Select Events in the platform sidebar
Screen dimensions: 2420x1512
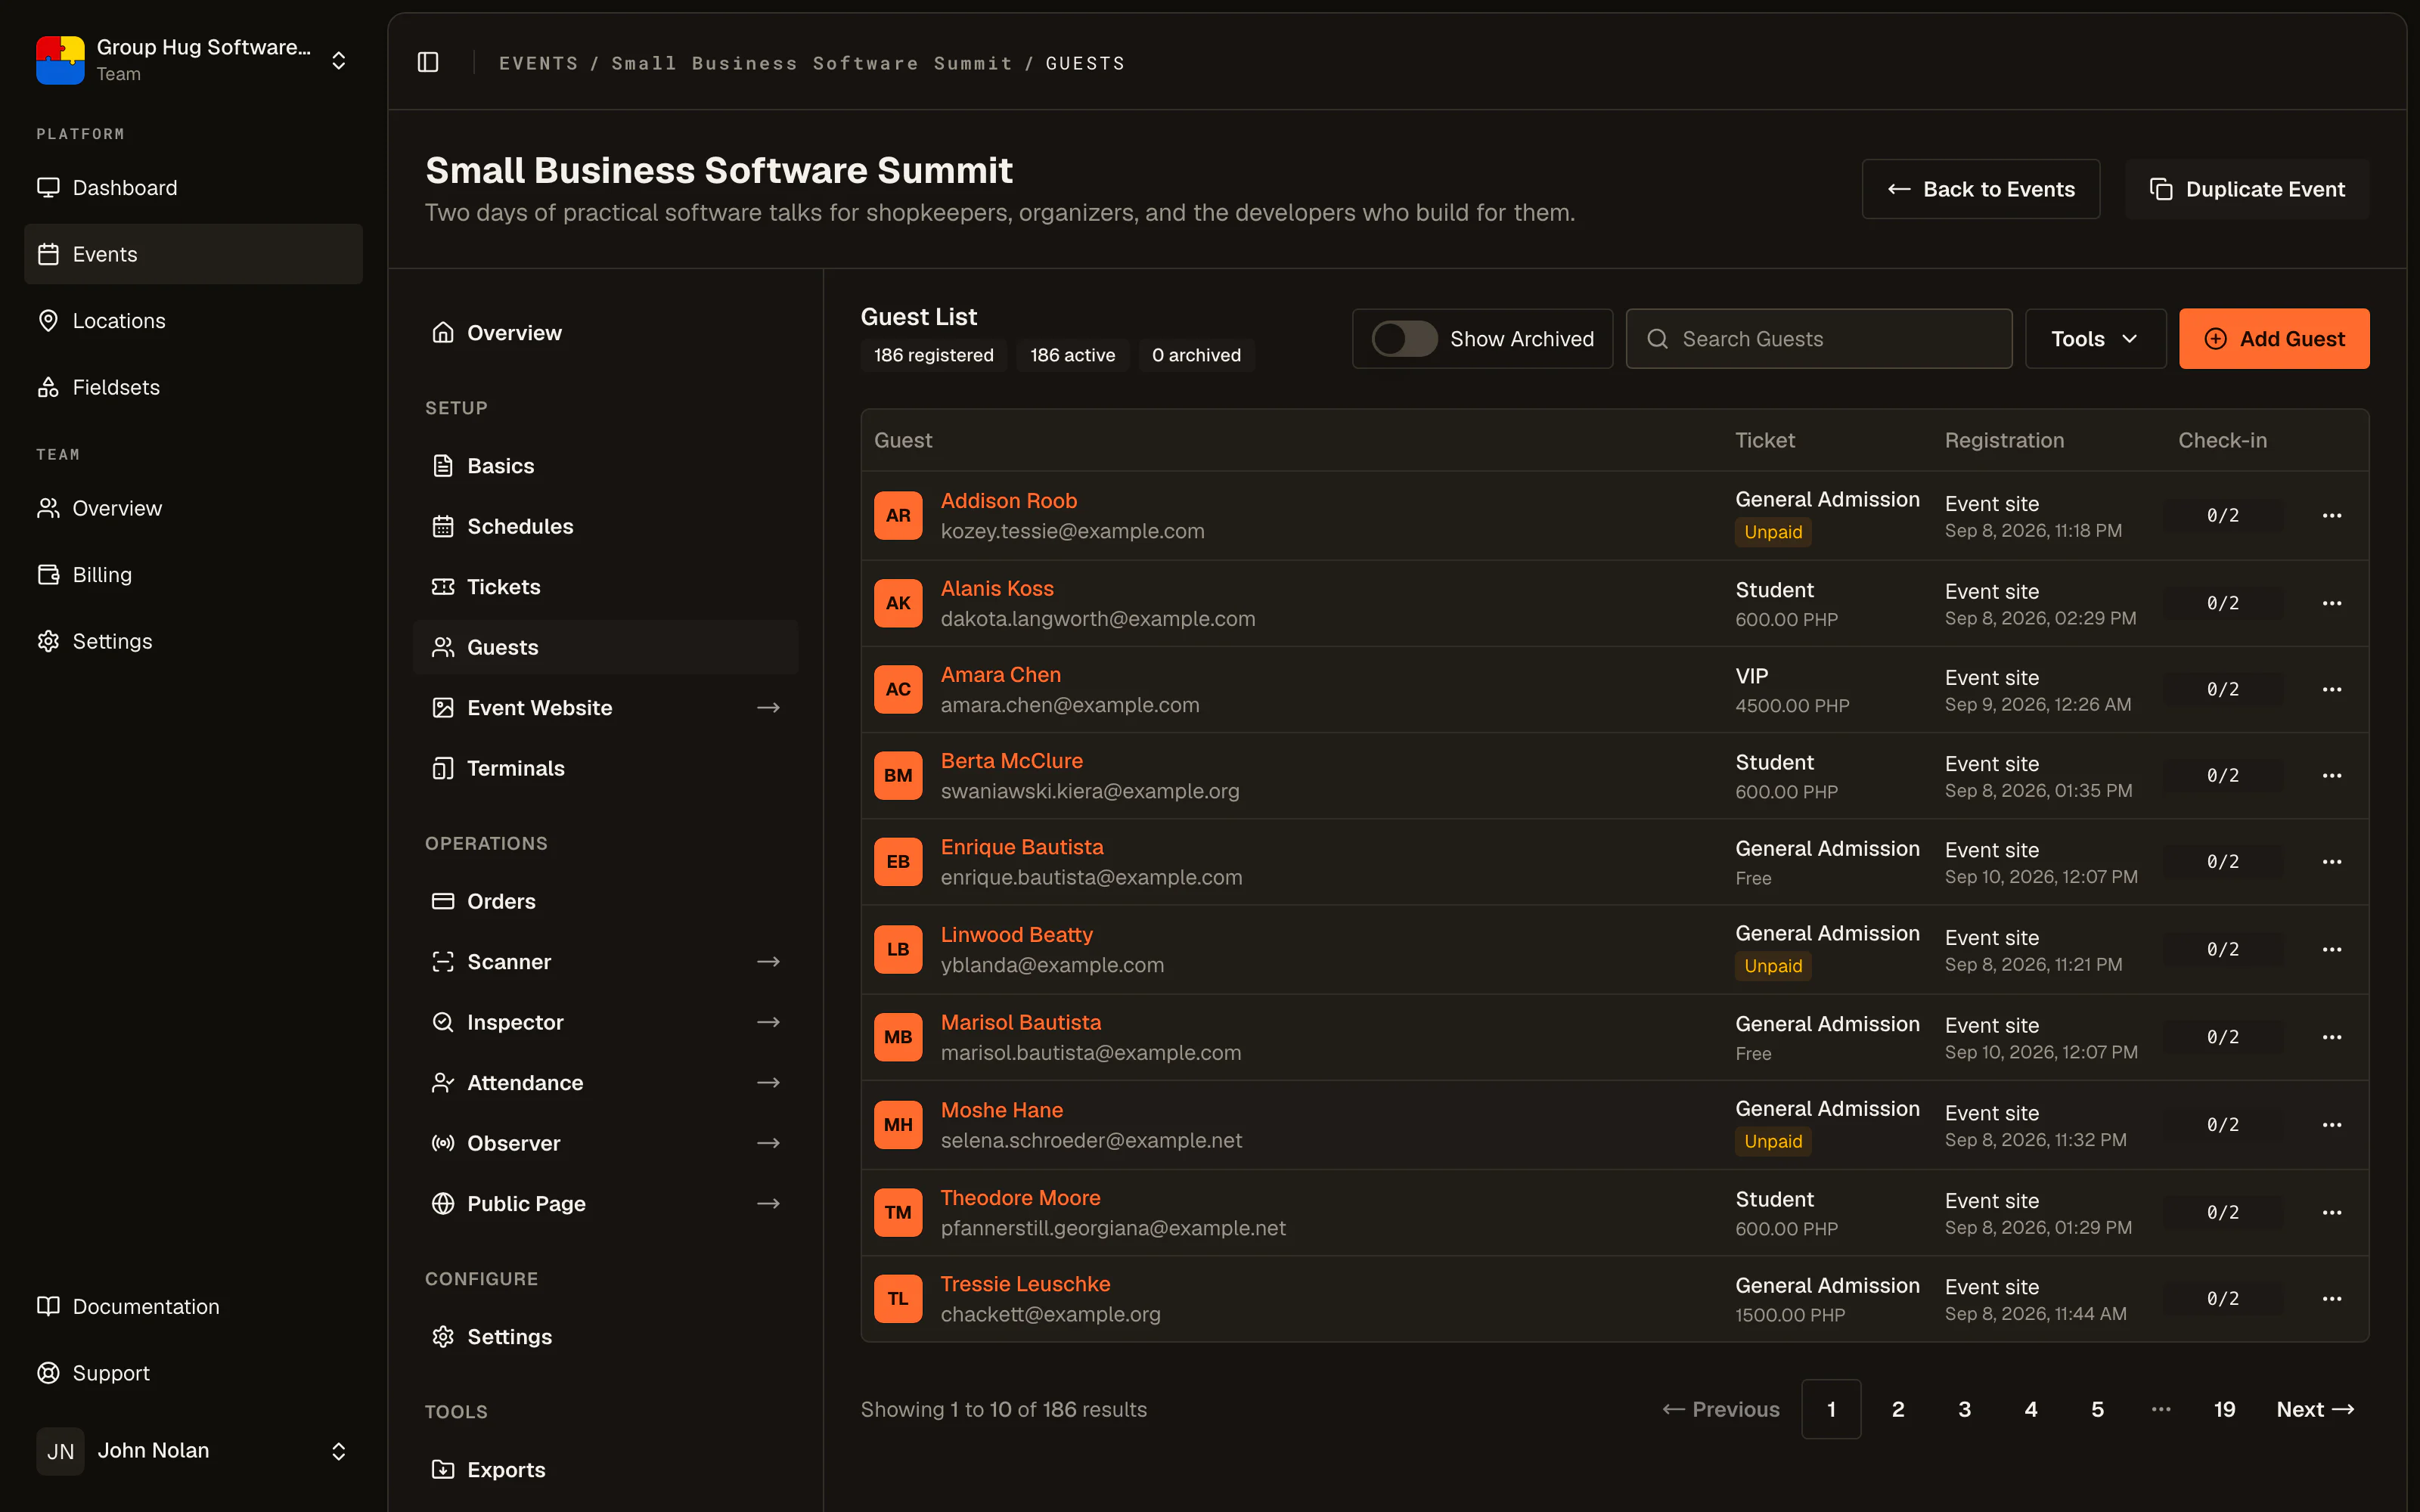click(193, 254)
